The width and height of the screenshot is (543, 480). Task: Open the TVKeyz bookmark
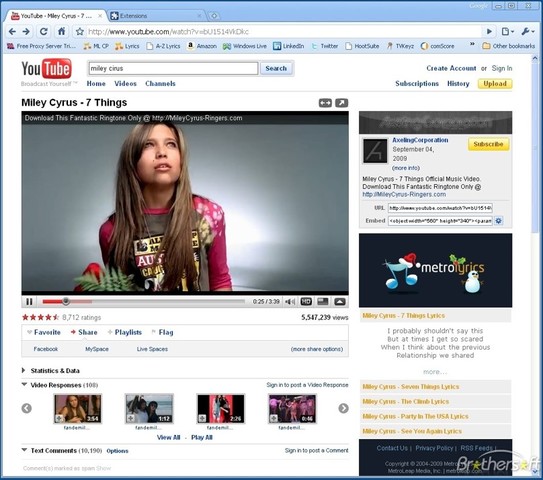pyautogui.click(x=400, y=46)
